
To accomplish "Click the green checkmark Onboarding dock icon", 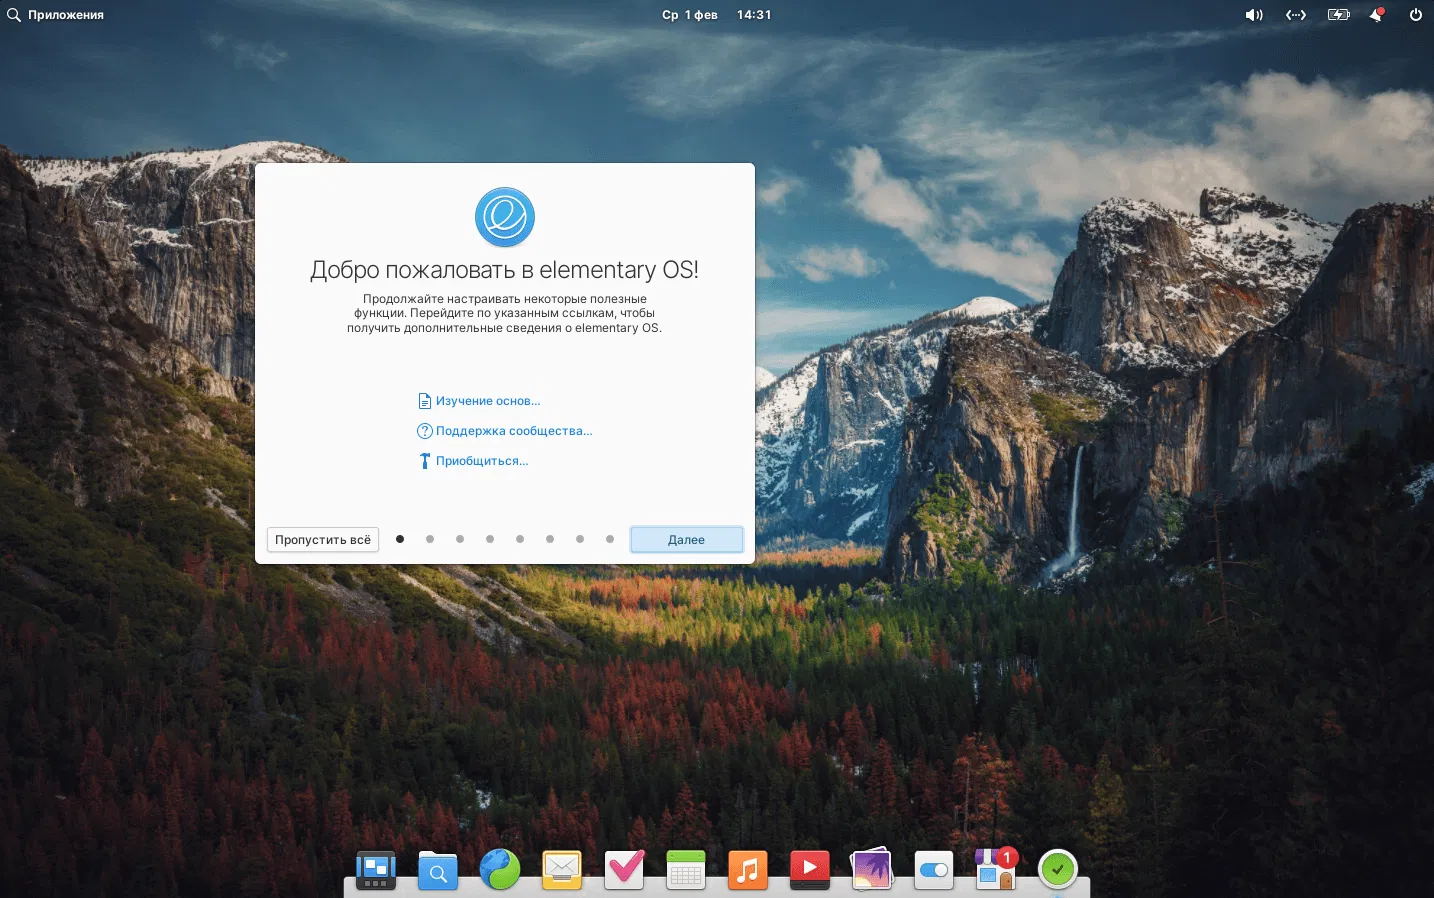I will pos(1058,870).
